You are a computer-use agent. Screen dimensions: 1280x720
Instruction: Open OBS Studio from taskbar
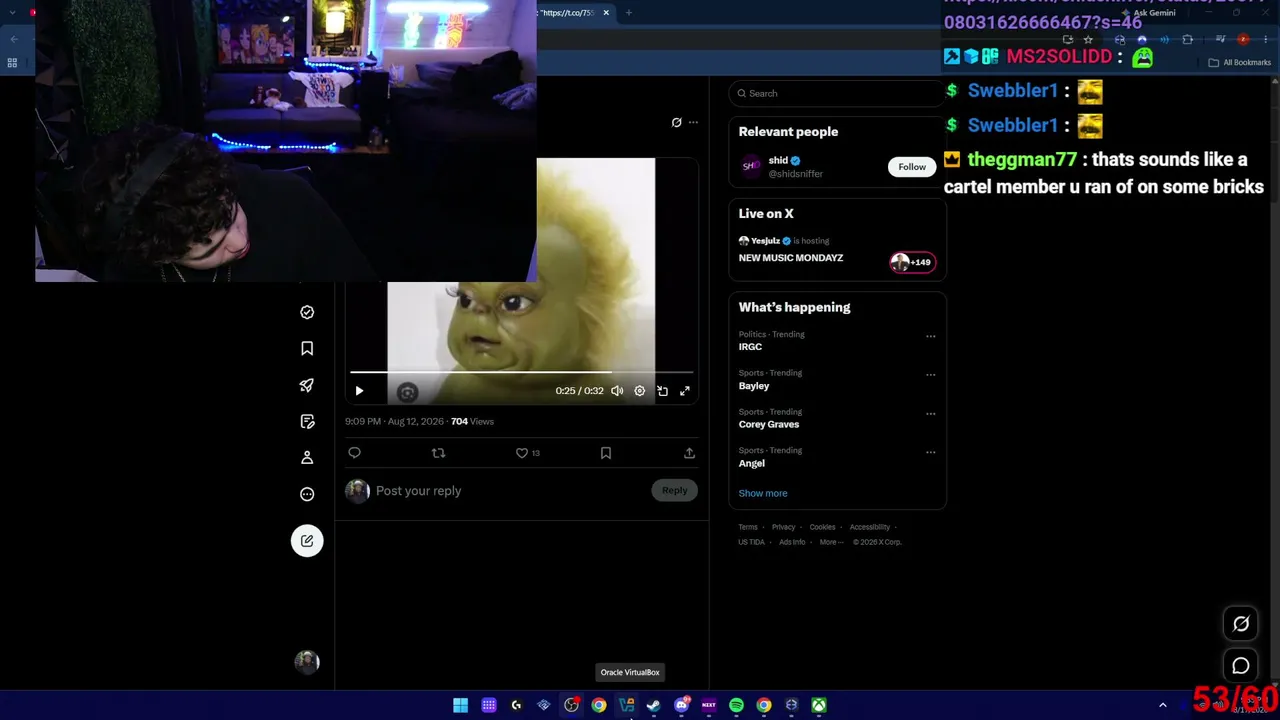(x=571, y=705)
